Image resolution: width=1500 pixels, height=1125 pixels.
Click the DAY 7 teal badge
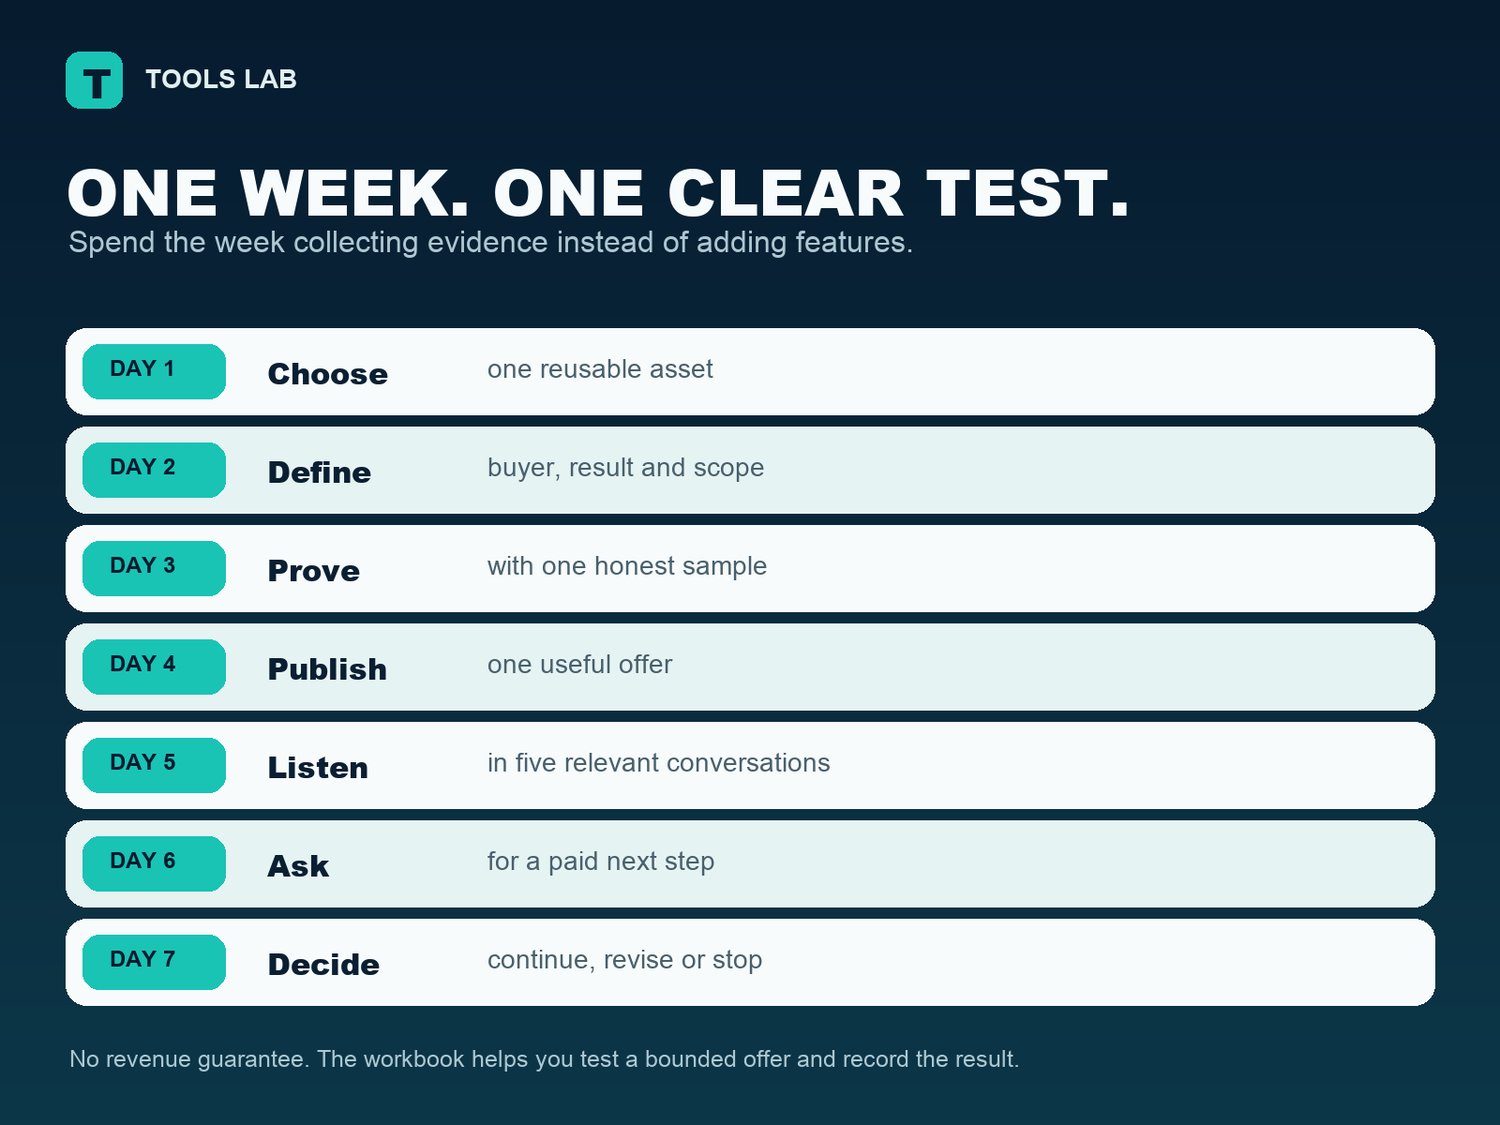coord(154,962)
